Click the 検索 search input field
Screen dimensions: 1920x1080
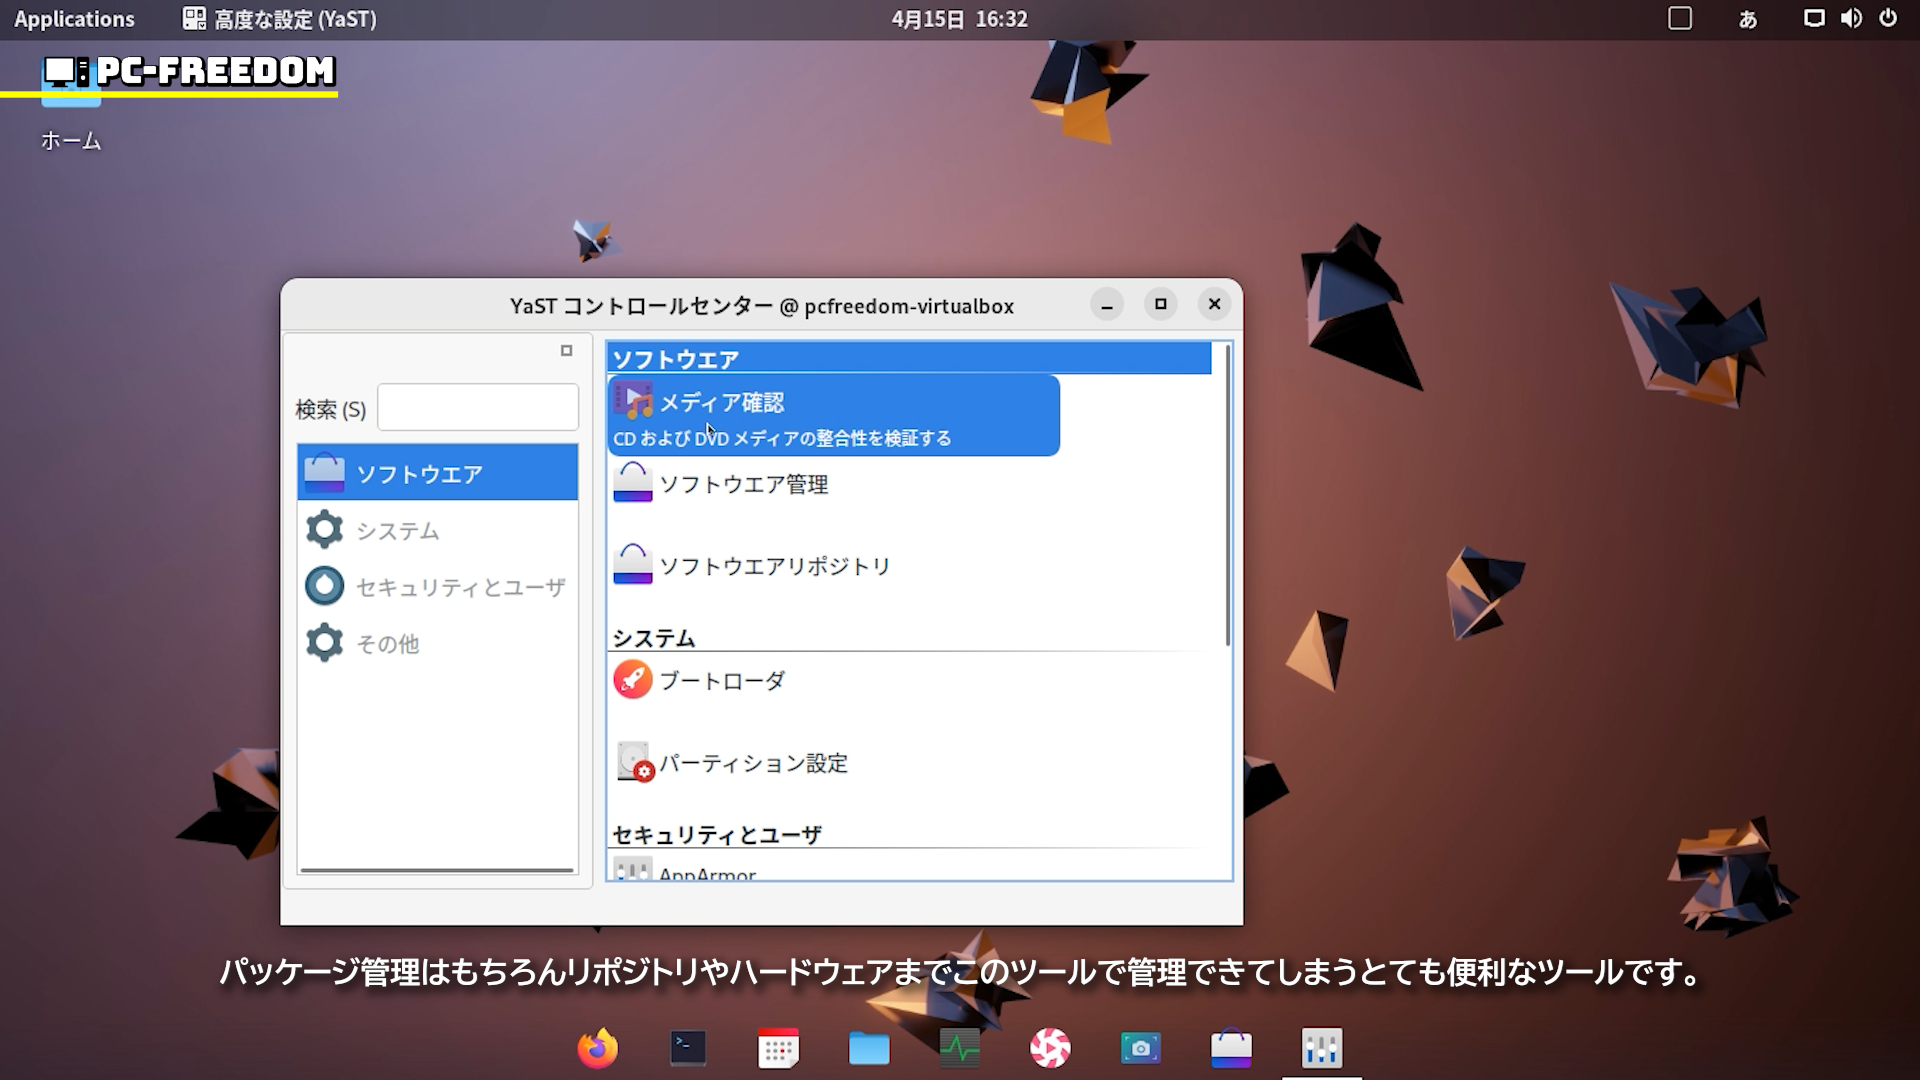(x=478, y=408)
